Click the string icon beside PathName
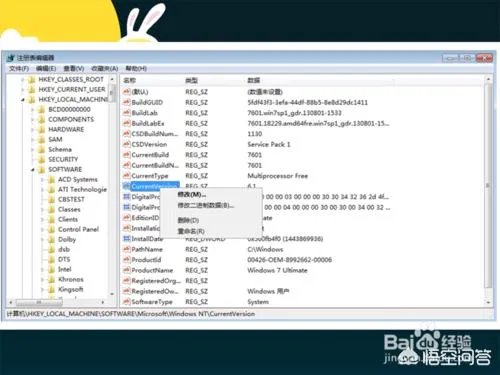Image resolution: width=500 pixels, height=375 pixels. pyautogui.click(x=127, y=249)
